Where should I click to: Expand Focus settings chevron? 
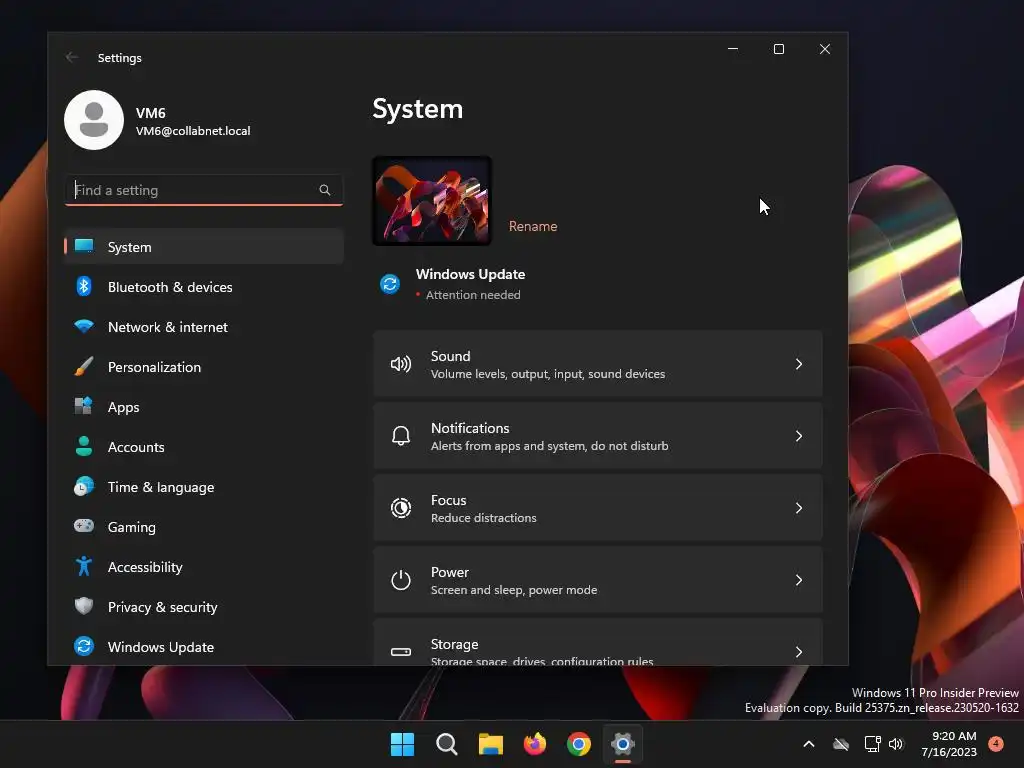(799, 507)
